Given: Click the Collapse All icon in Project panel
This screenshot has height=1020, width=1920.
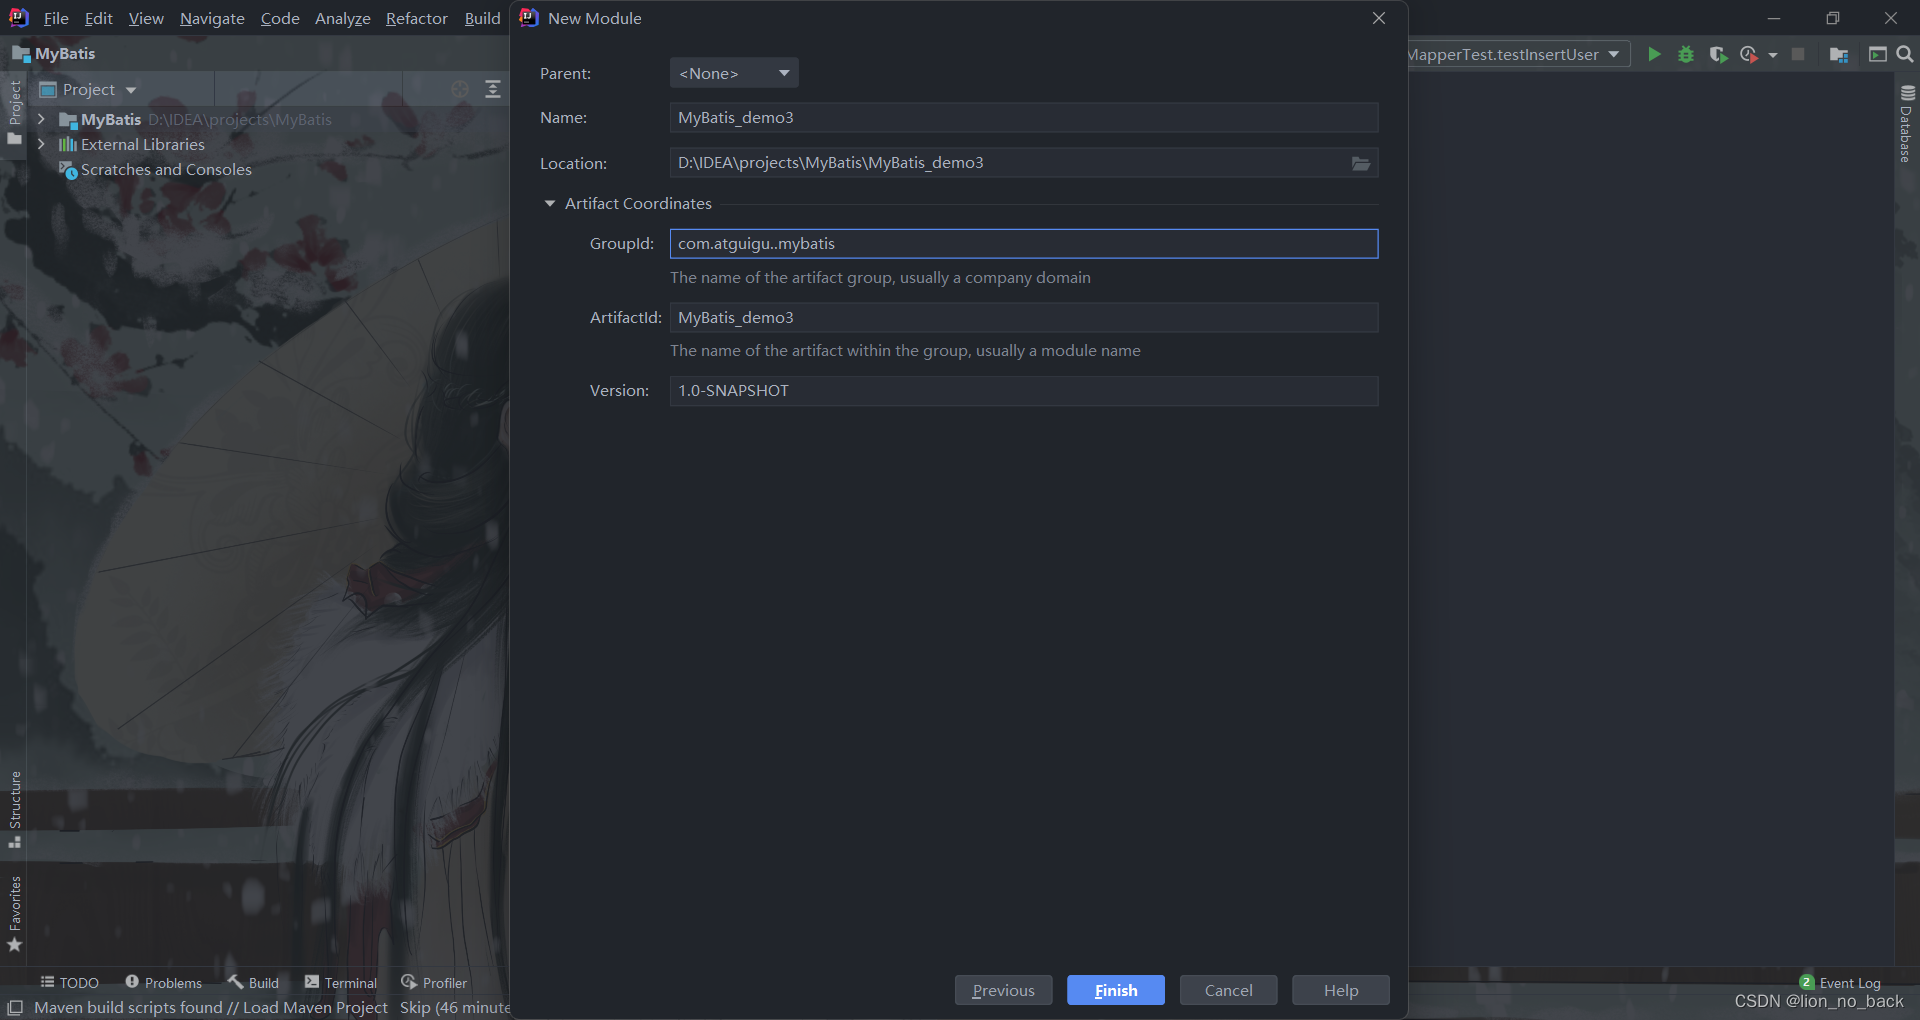Looking at the screenshot, I should (x=492, y=89).
